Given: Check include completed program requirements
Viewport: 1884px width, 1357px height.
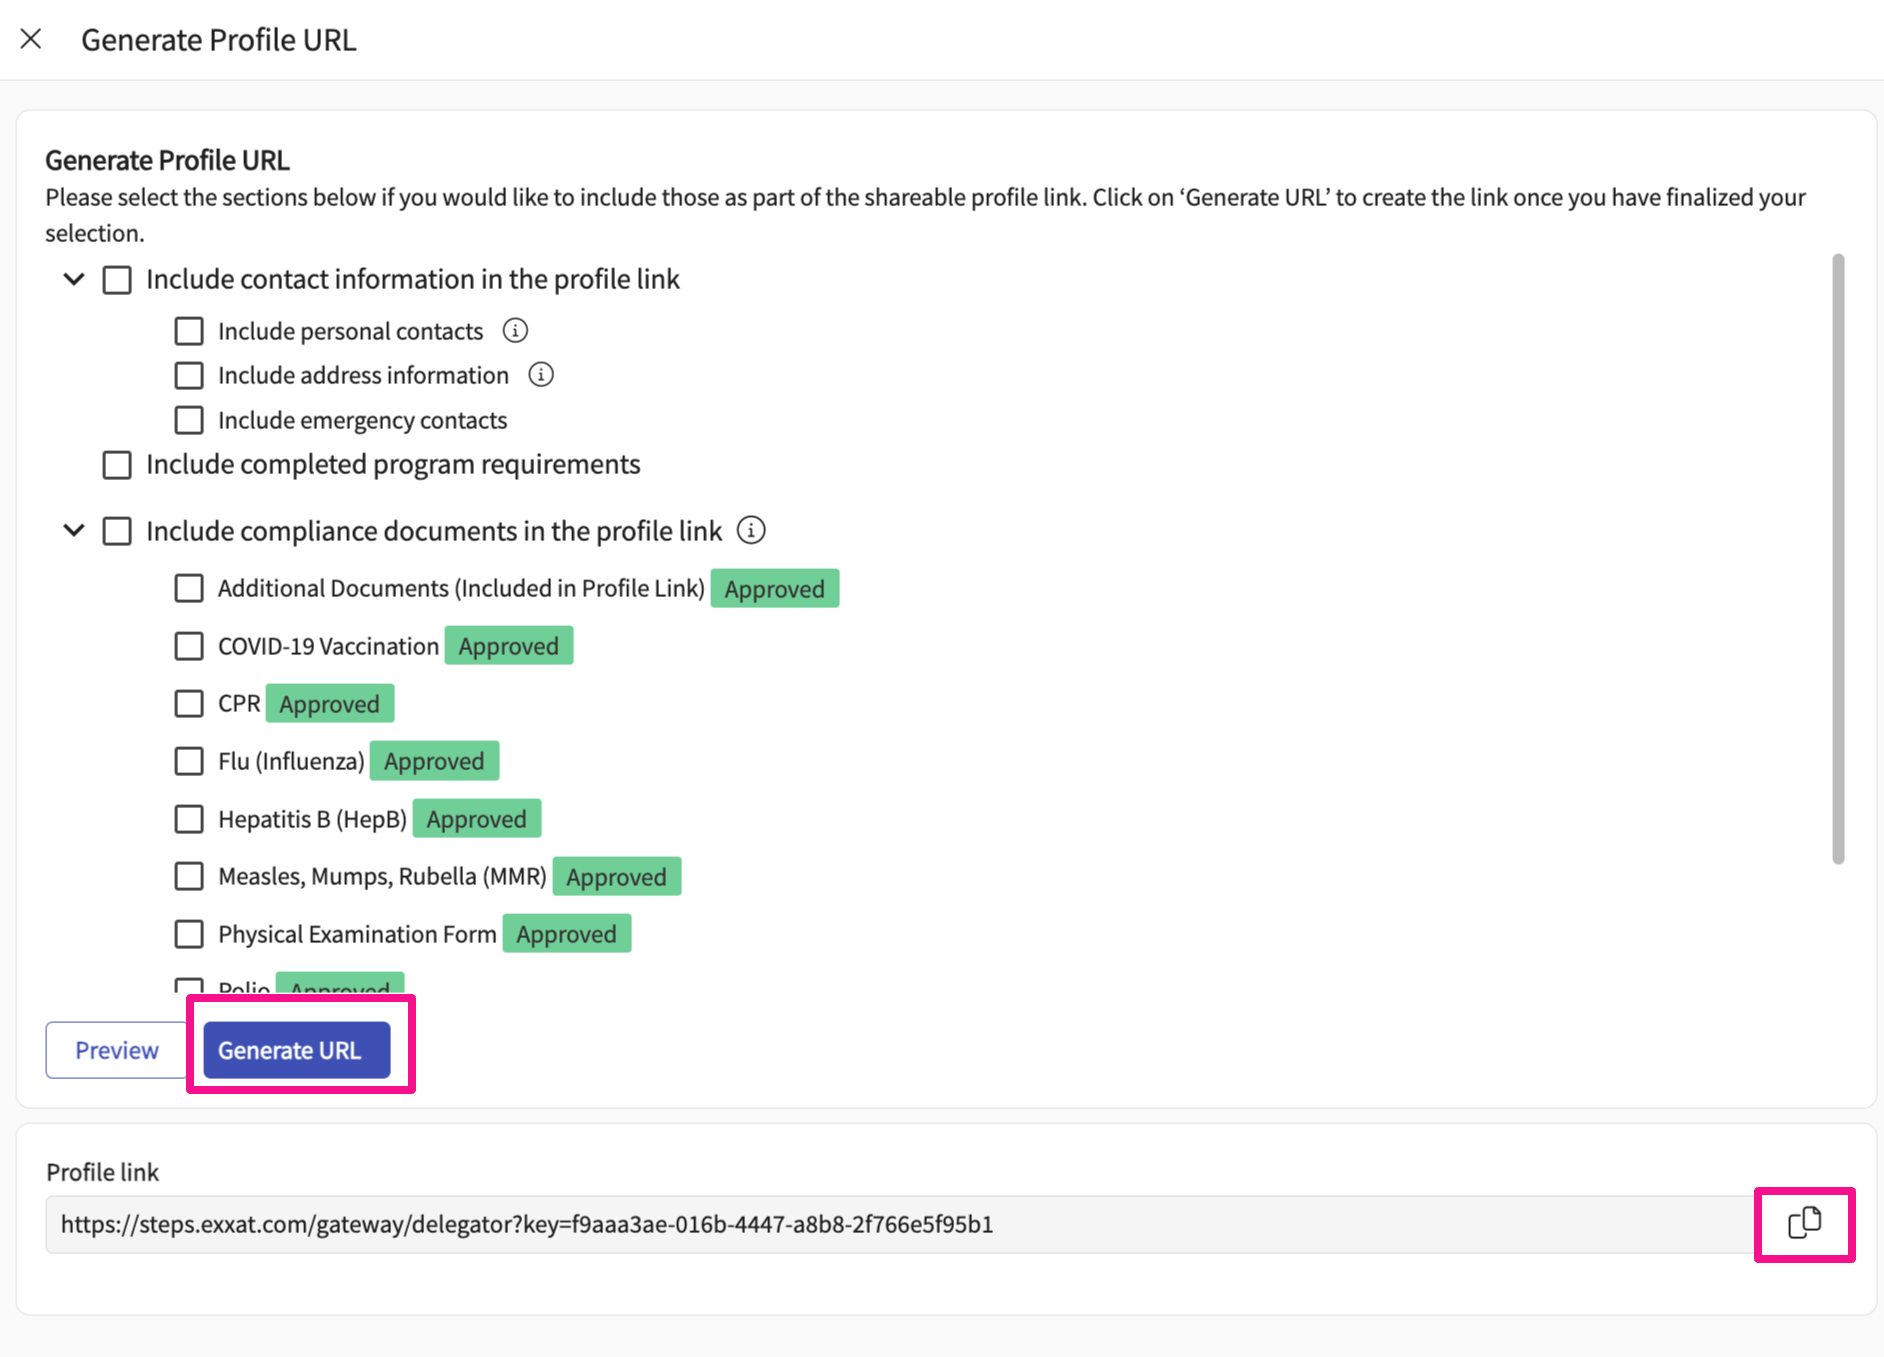Looking at the screenshot, I should [x=117, y=465].
